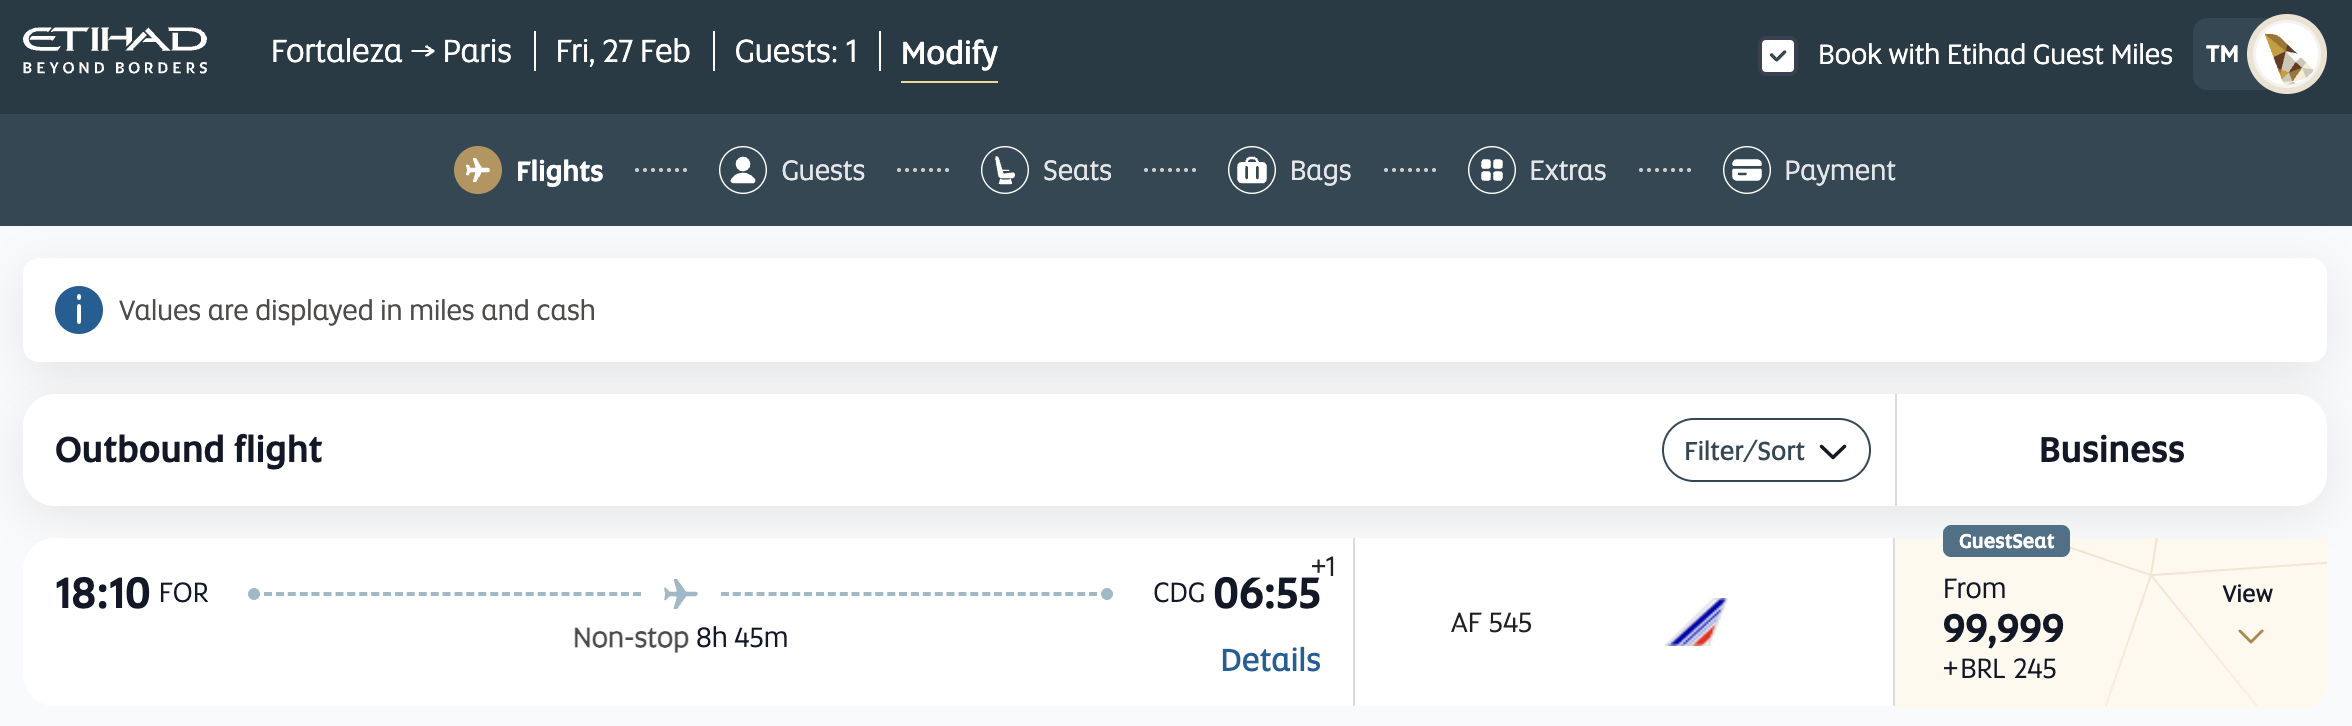Viewport: 2352px width, 726px height.
Task: Open flight Details link
Action: [1270, 660]
